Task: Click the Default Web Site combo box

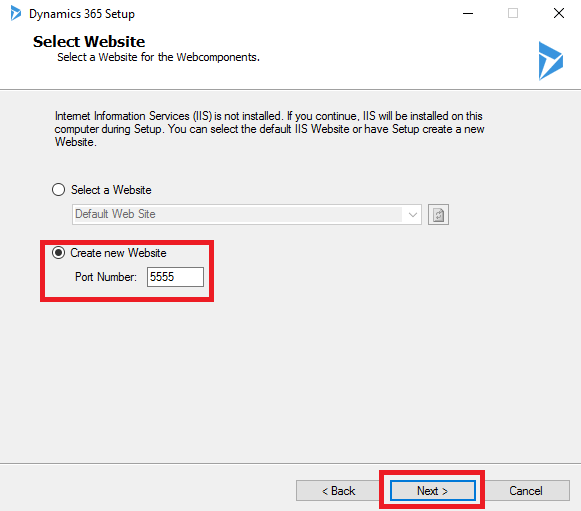Action: point(247,215)
